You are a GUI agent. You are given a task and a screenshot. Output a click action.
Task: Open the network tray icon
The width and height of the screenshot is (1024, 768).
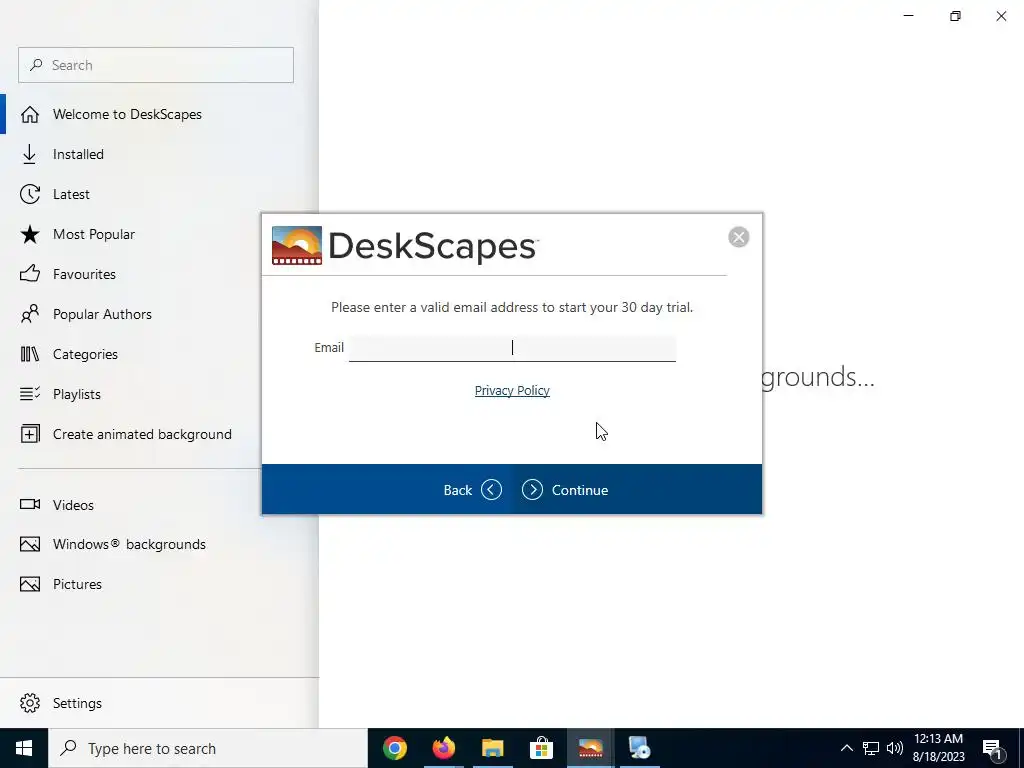pyautogui.click(x=871, y=748)
